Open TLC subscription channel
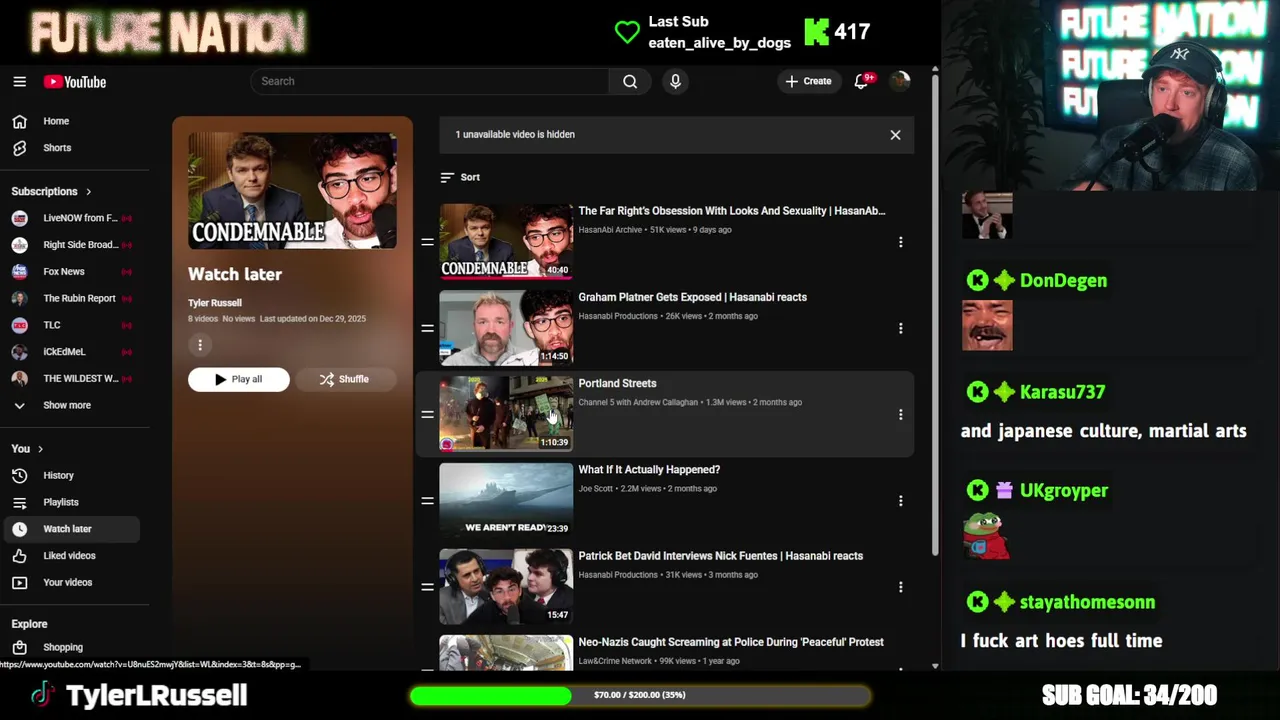1280x720 pixels. (x=70, y=325)
